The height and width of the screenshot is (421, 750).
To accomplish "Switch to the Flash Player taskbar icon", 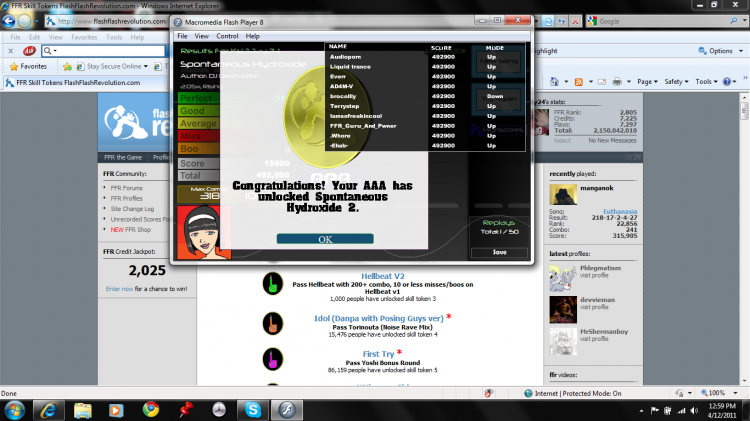I will click(x=287, y=410).
